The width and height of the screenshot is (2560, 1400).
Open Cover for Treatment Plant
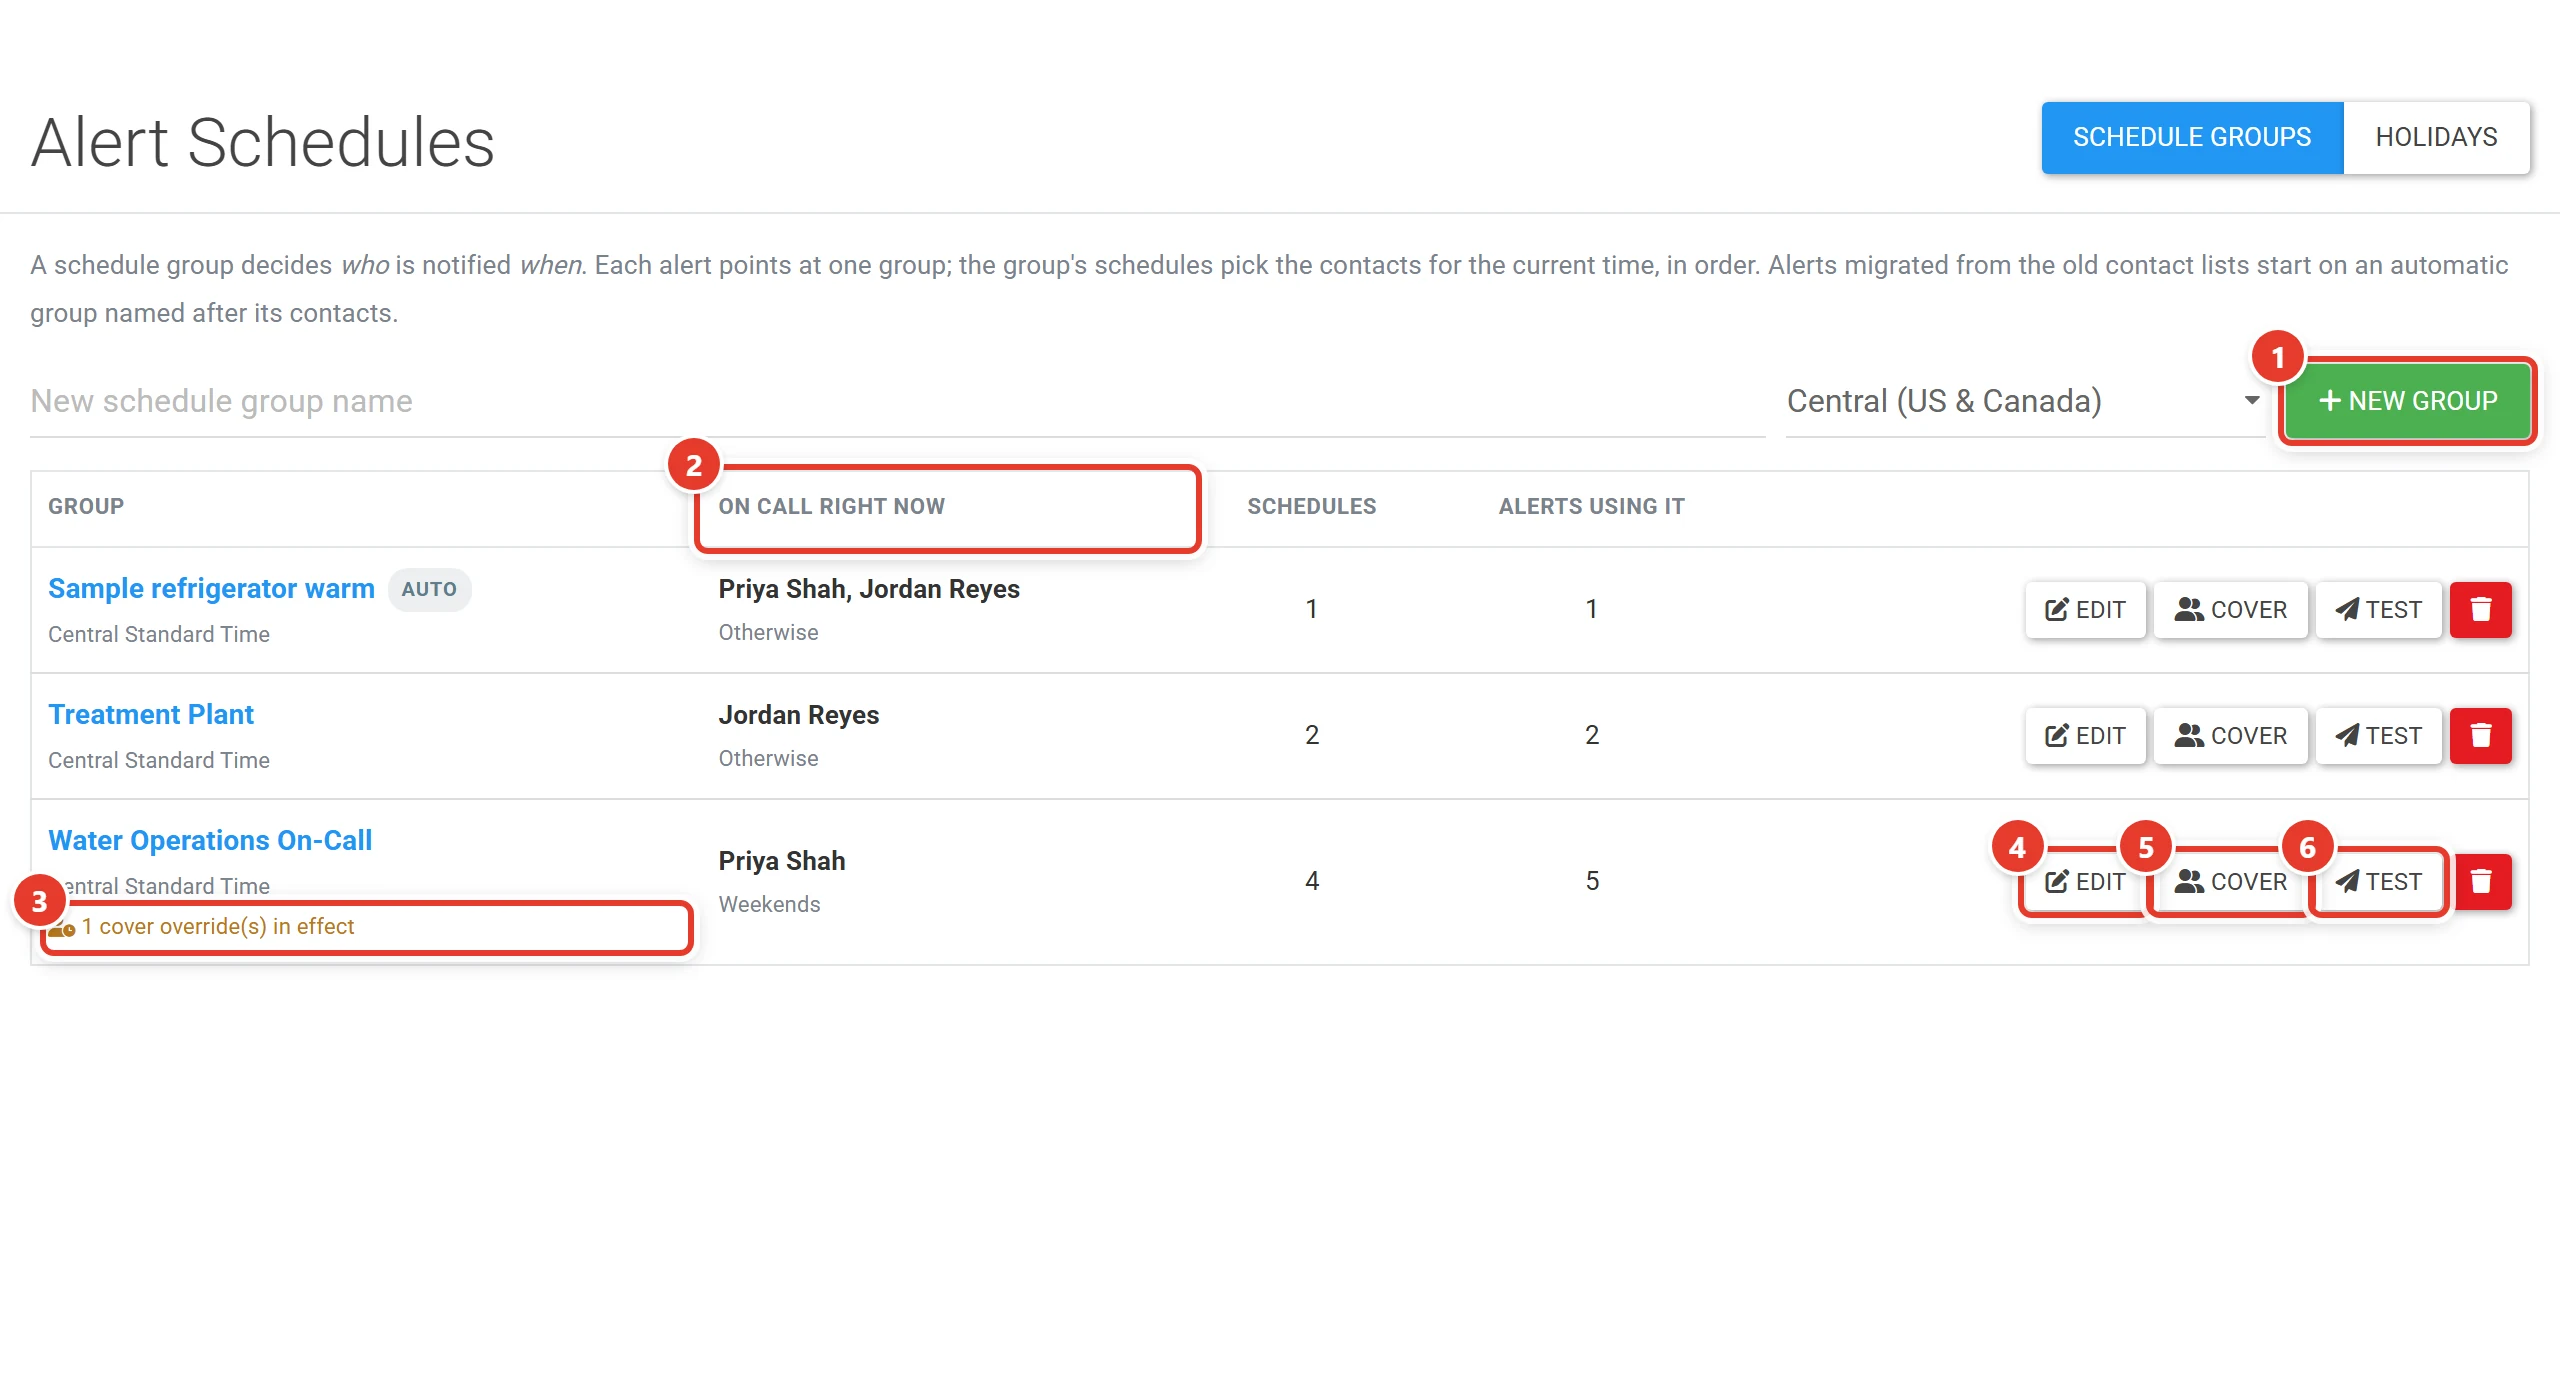click(x=2230, y=735)
